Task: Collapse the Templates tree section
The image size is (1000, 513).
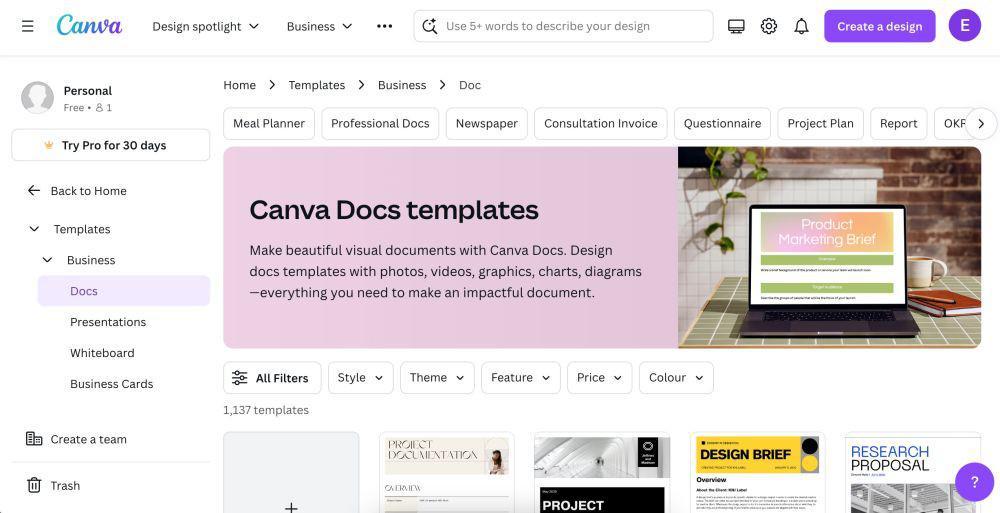Action: click(34, 228)
